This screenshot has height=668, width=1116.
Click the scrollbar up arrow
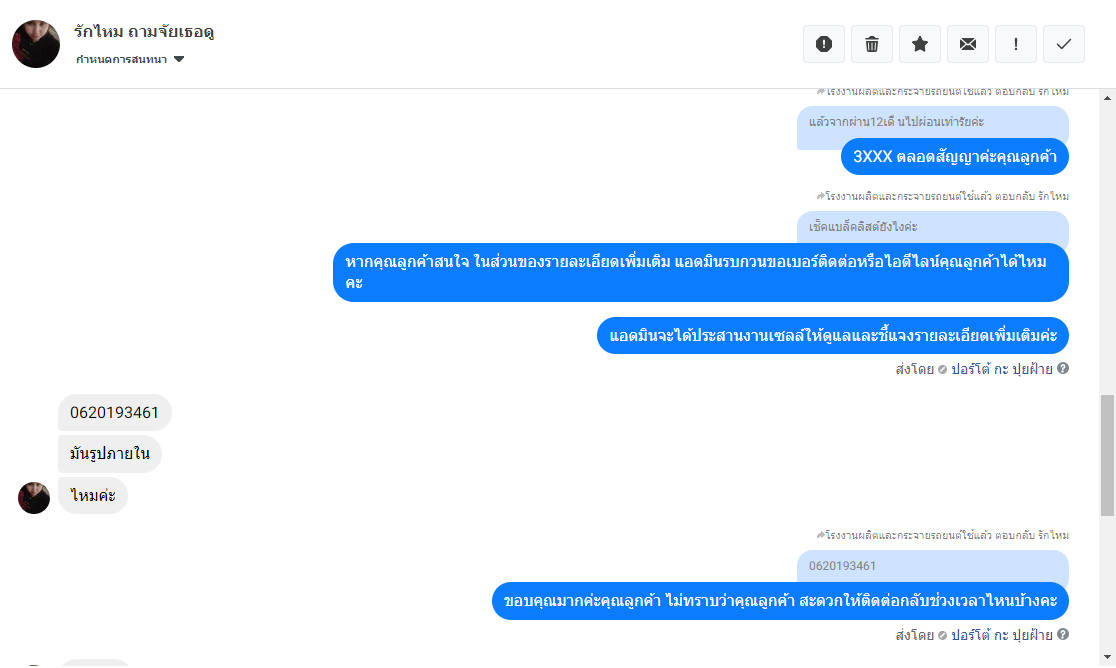click(x=1107, y=97)
